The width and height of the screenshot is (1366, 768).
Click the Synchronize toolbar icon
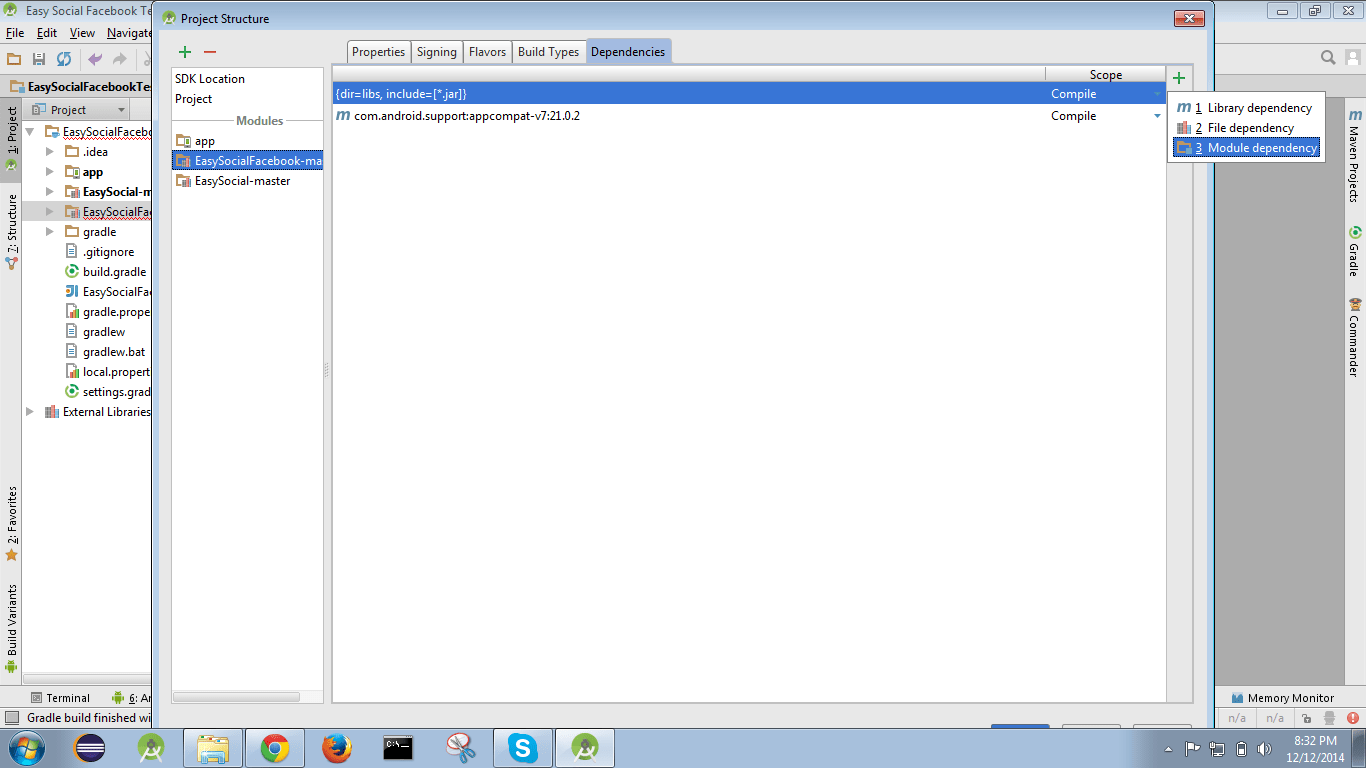click(x=64, y=59)
